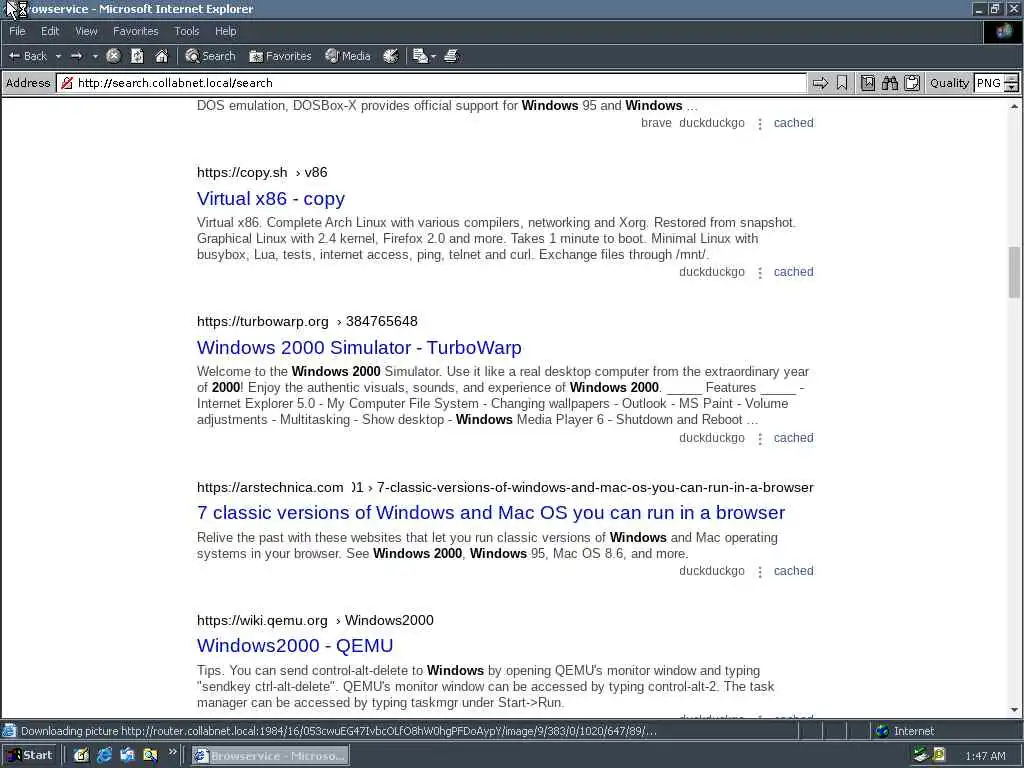Click the Go arrow next to address bar
The height and width of the screenshot is (768, 1024).
tap(820, 83)
